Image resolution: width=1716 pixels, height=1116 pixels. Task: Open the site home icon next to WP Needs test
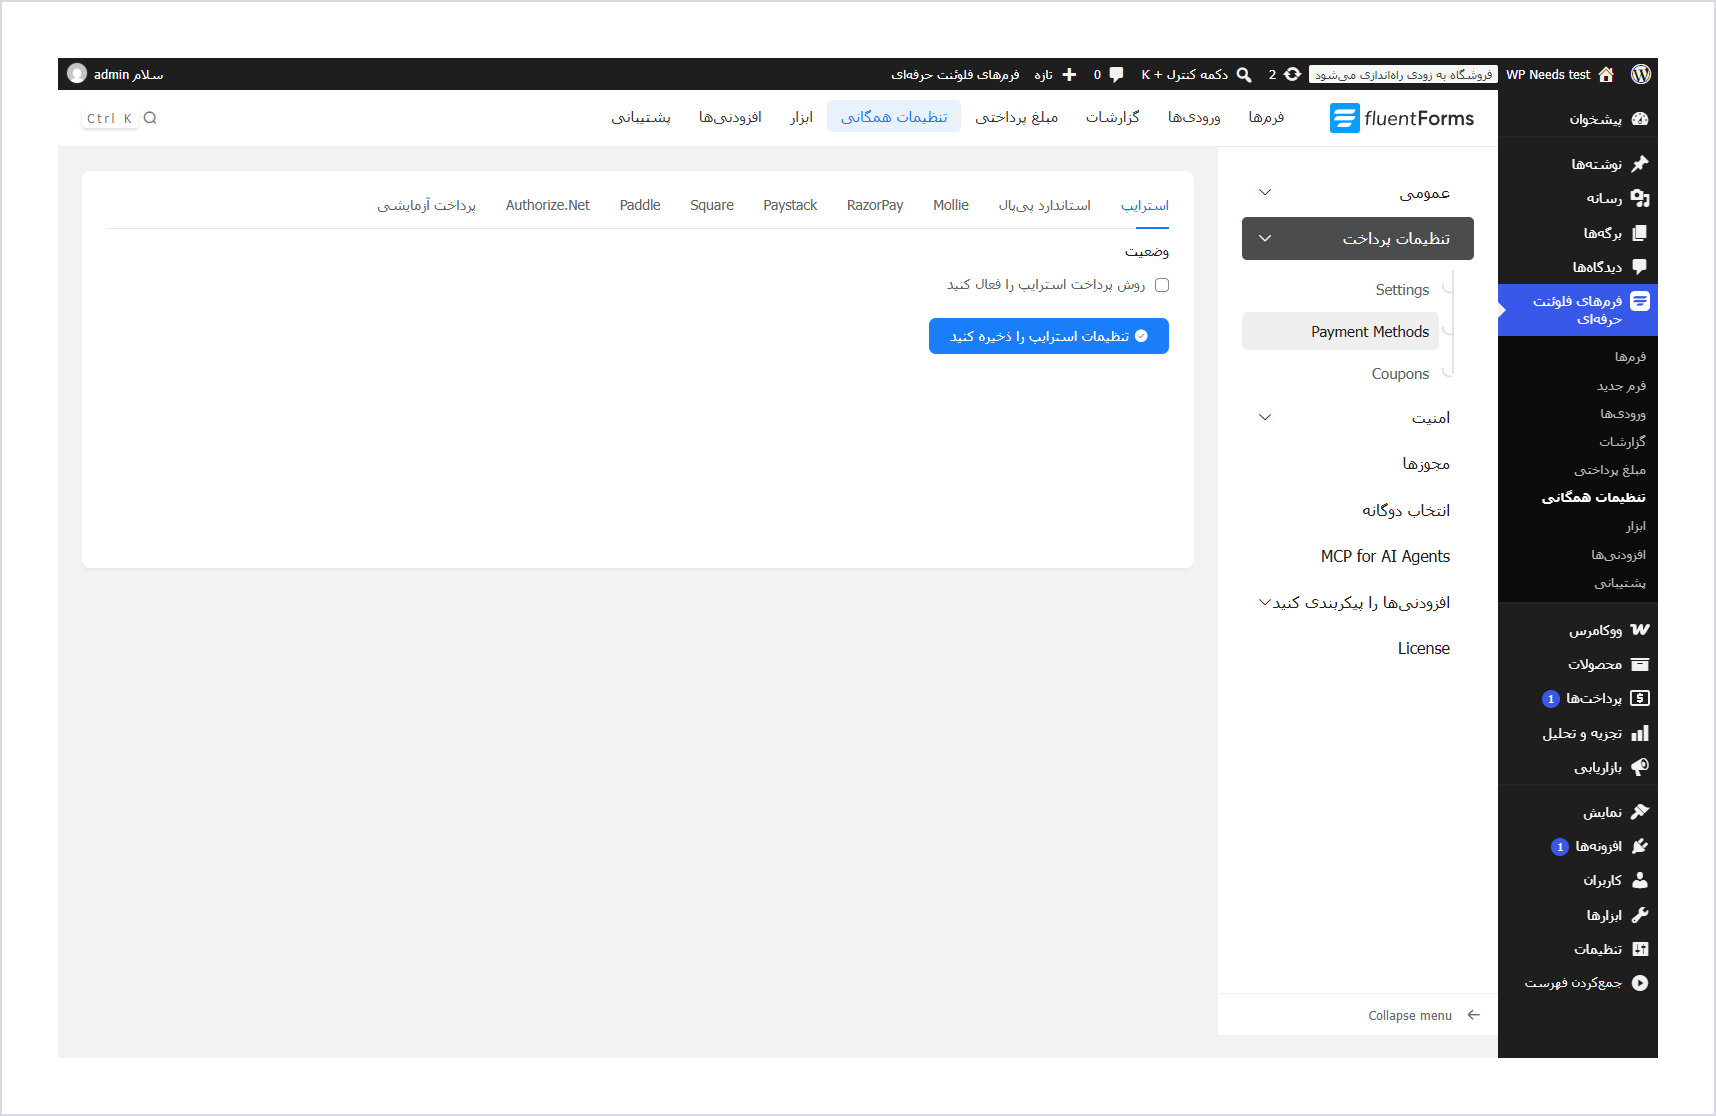(x=1606, y=74)
